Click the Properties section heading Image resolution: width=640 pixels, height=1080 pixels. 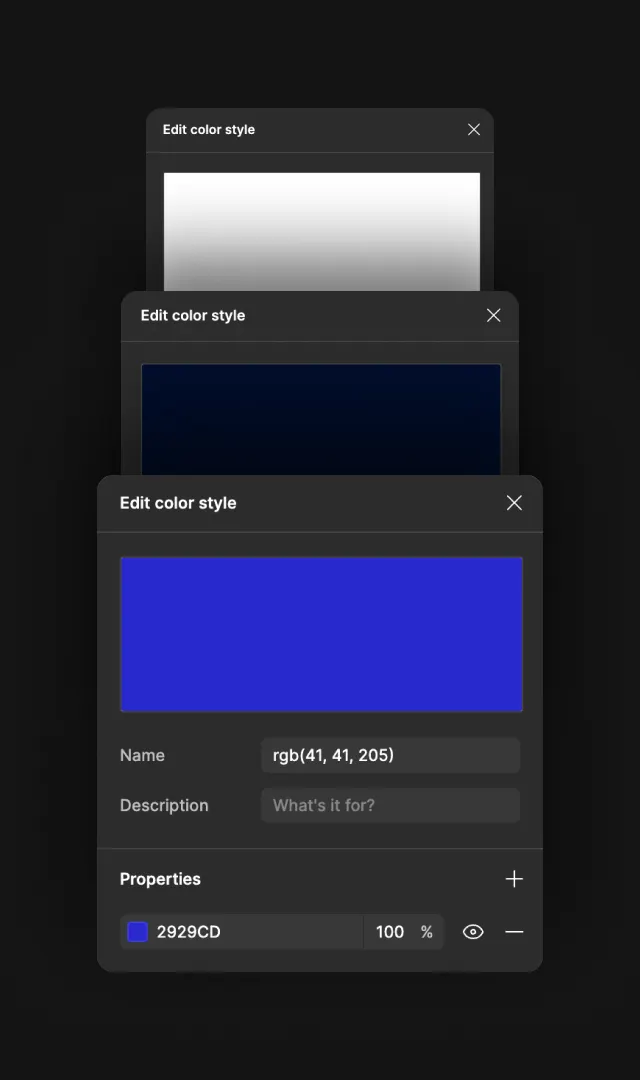(x=161, y=879)
